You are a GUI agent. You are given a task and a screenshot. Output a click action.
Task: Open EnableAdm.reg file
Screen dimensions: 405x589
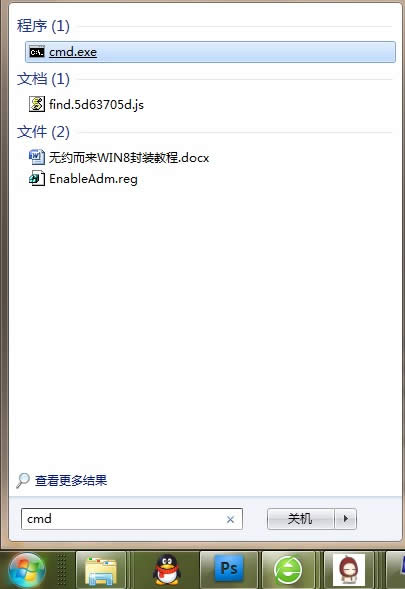(x=83, y=179)
